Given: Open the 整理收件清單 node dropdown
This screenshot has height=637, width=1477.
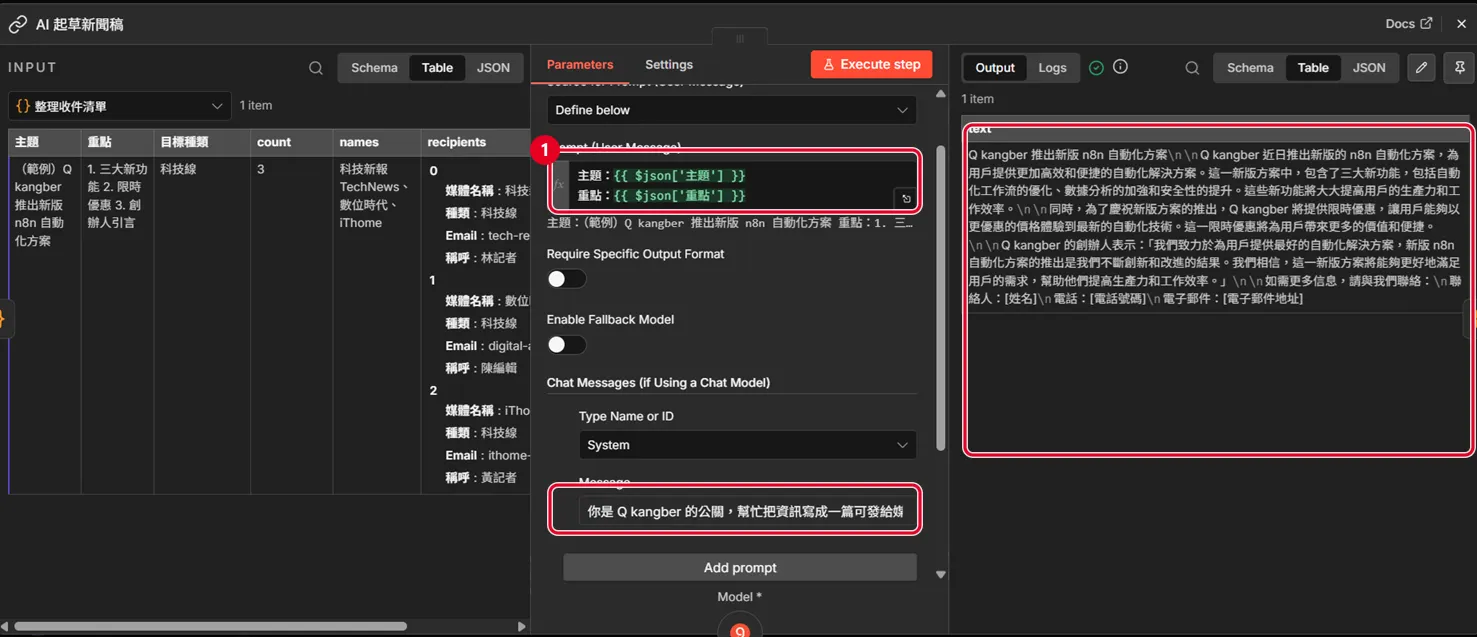Looking at the screenshot, I should [x=120, y=106].
